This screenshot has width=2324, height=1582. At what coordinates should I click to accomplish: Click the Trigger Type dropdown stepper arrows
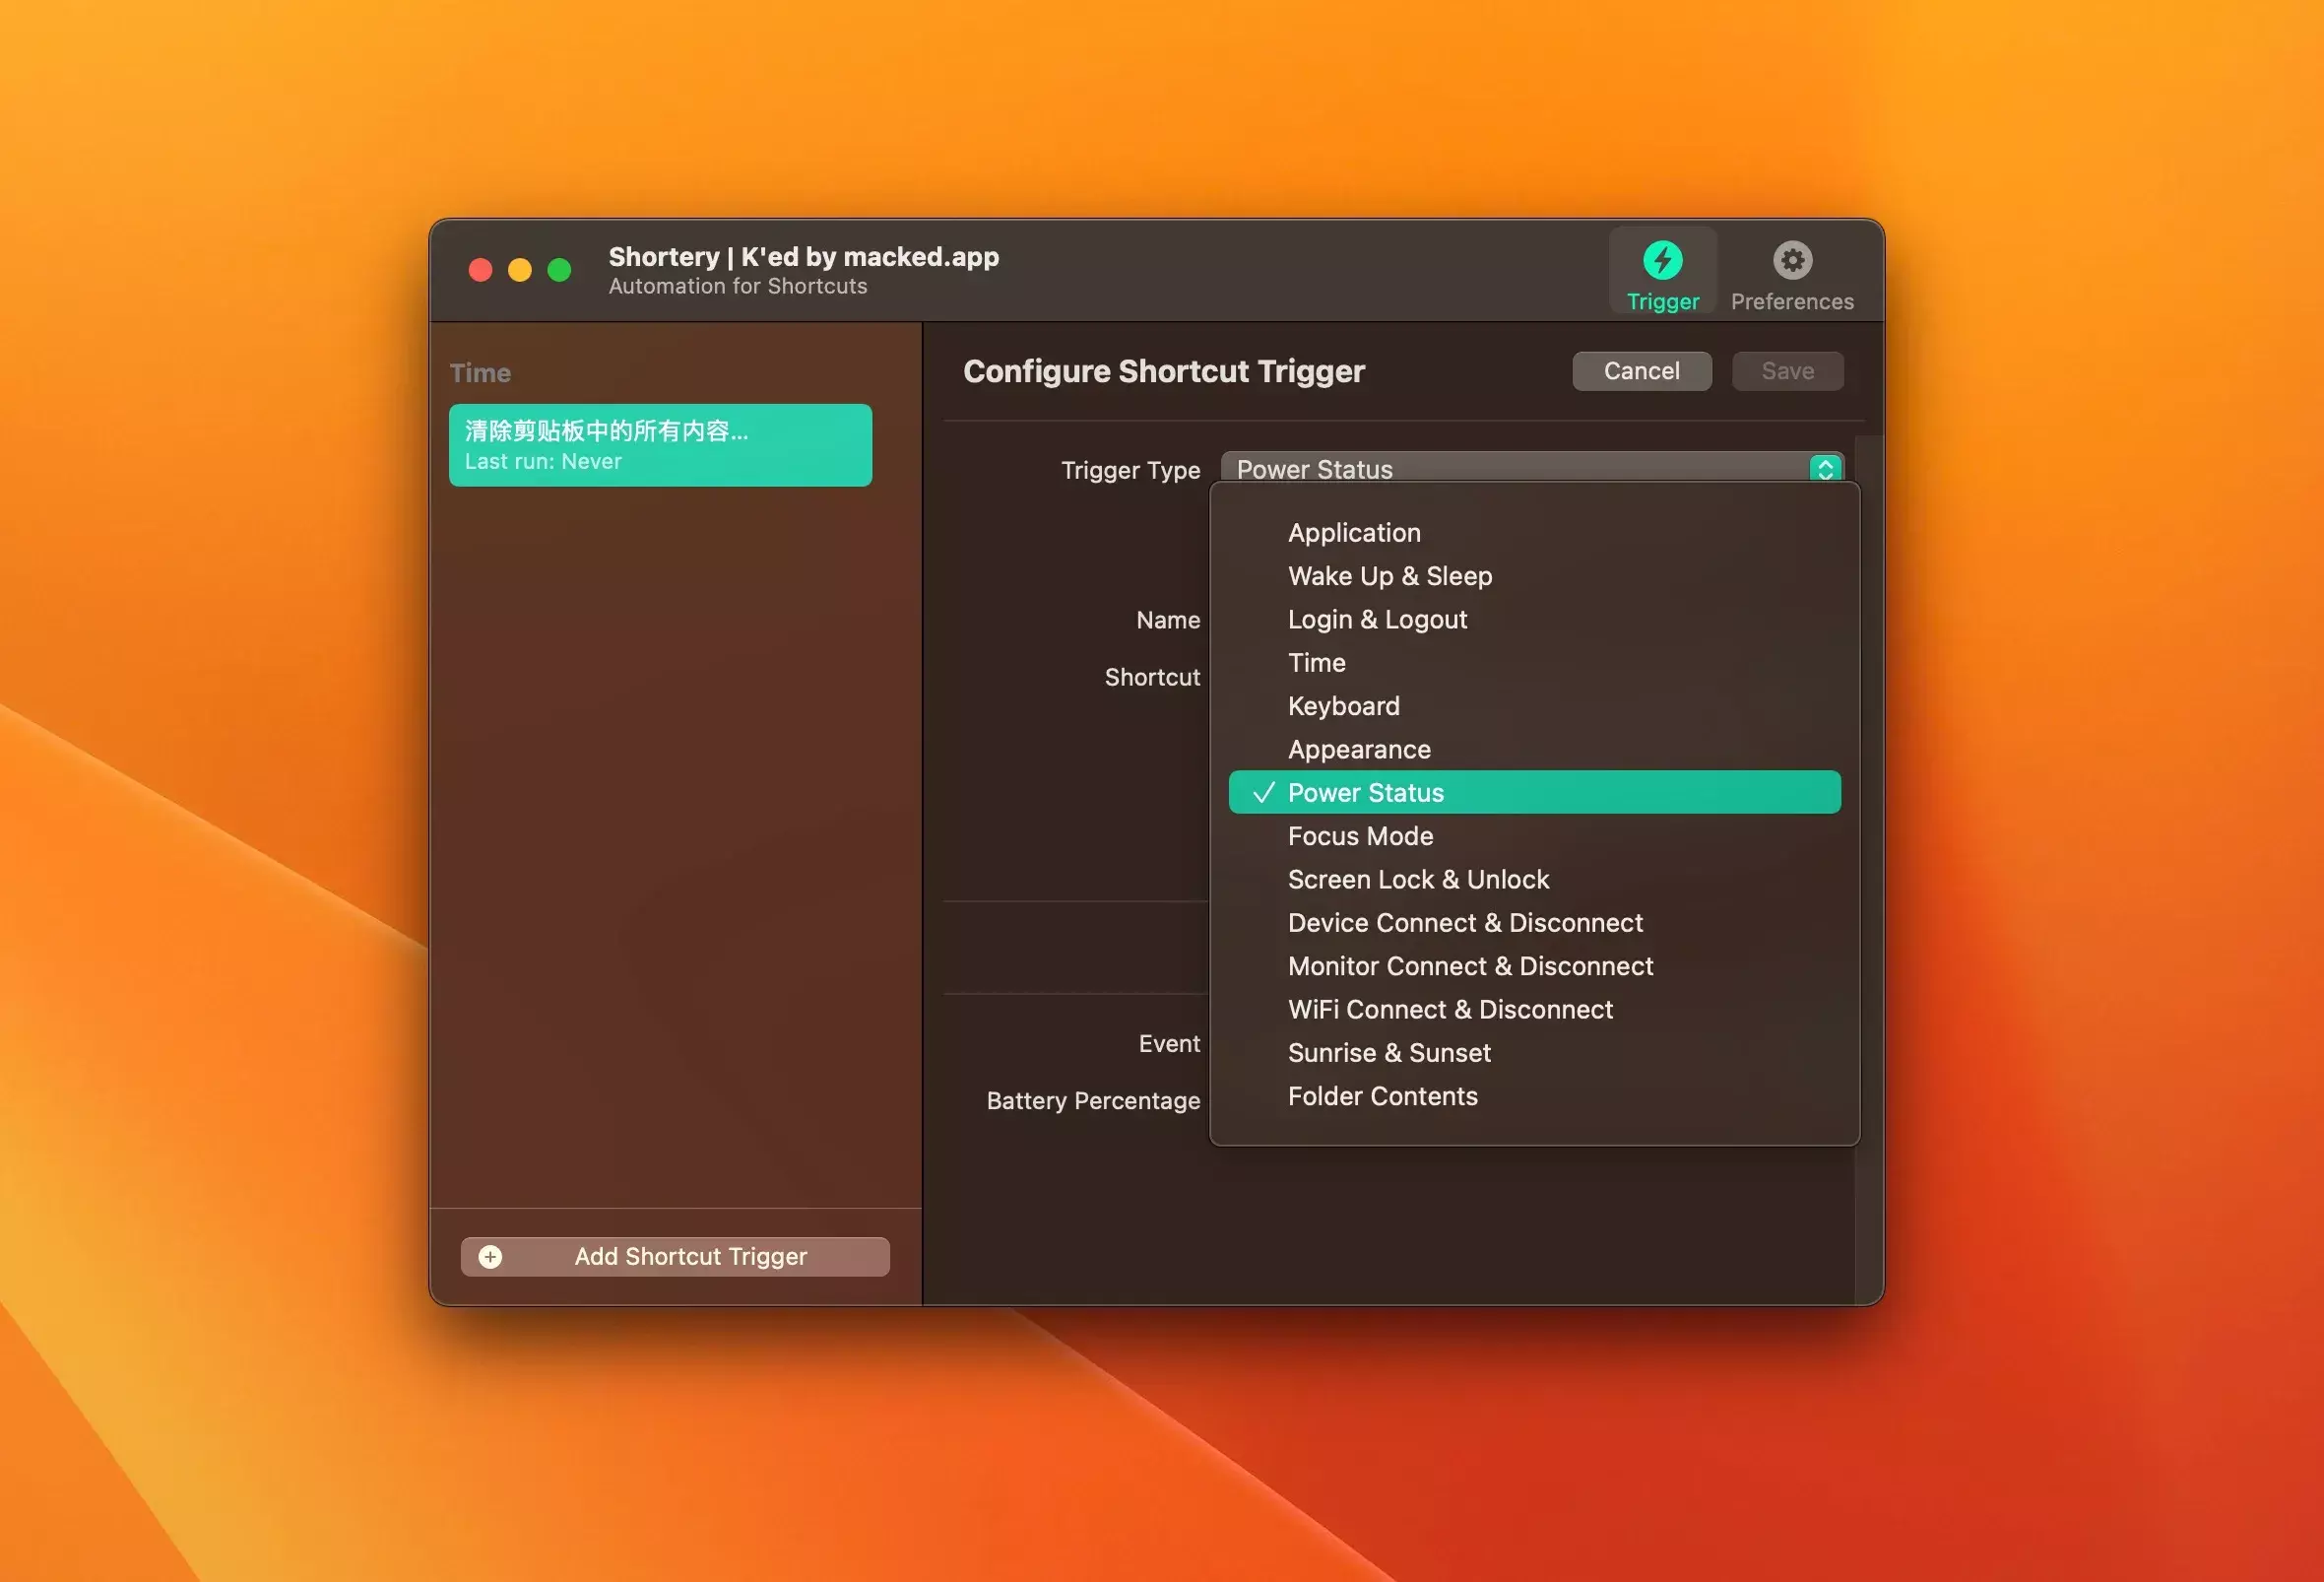pos(1825,468)
